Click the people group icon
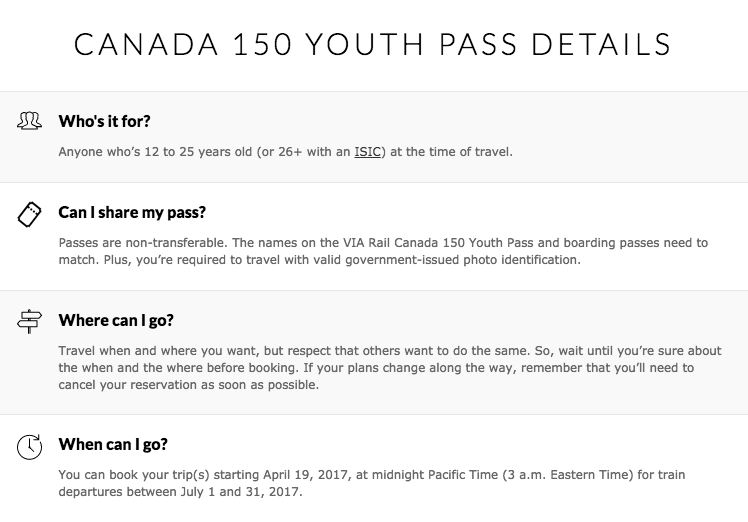The height and width of the screenshot is (522, 748). pos(29,121)
